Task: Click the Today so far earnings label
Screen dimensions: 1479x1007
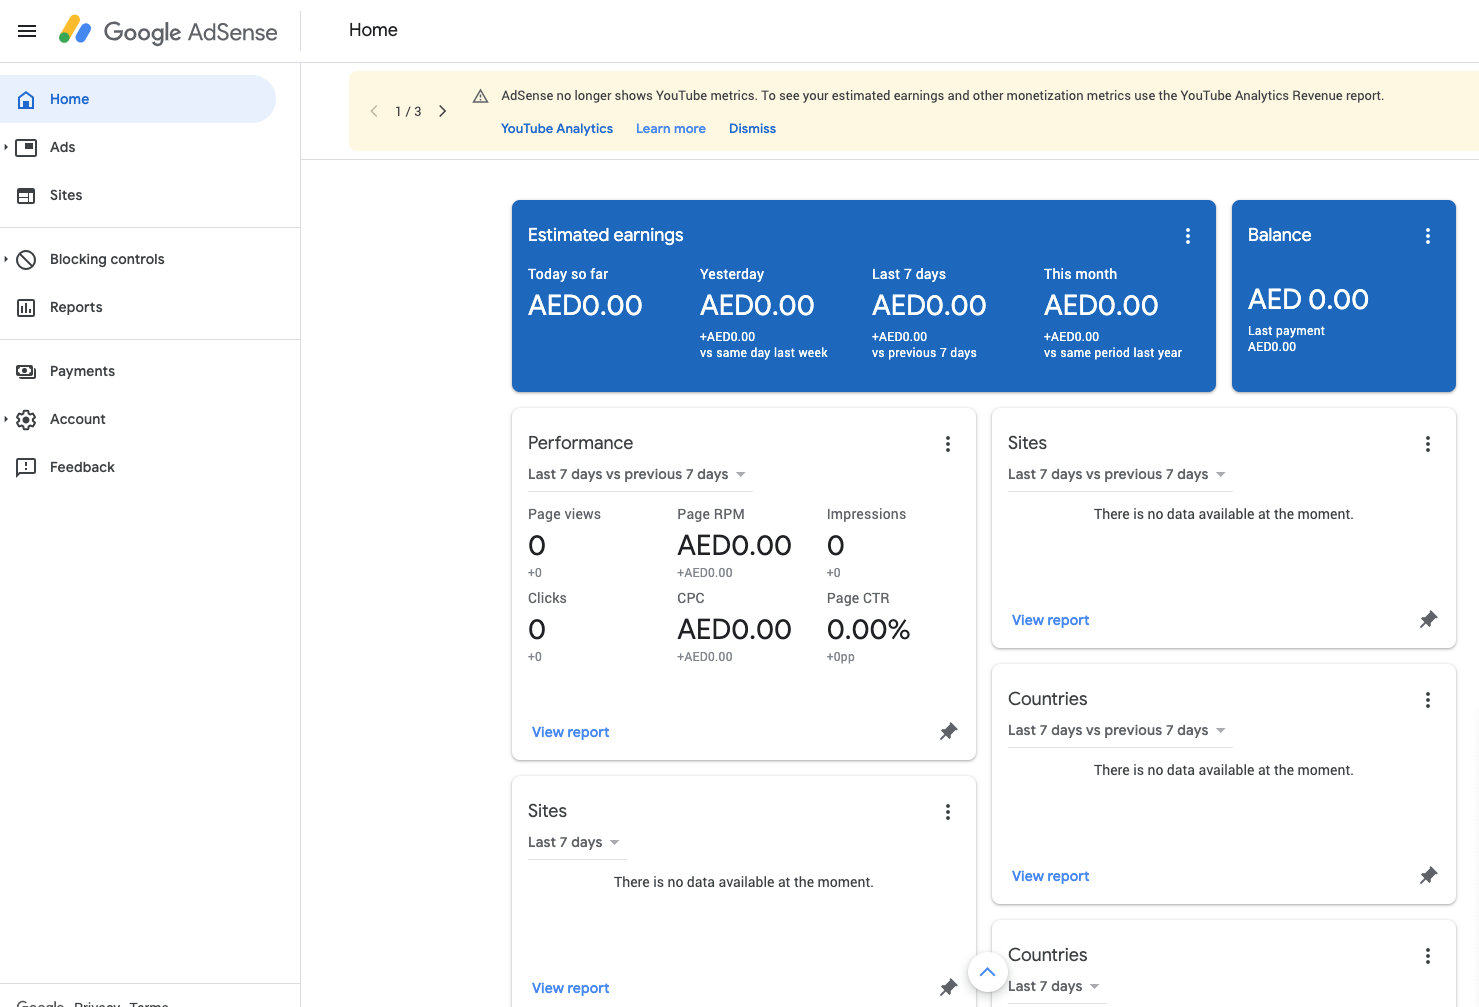Action: pyautogui.click(x=568, y=274)
